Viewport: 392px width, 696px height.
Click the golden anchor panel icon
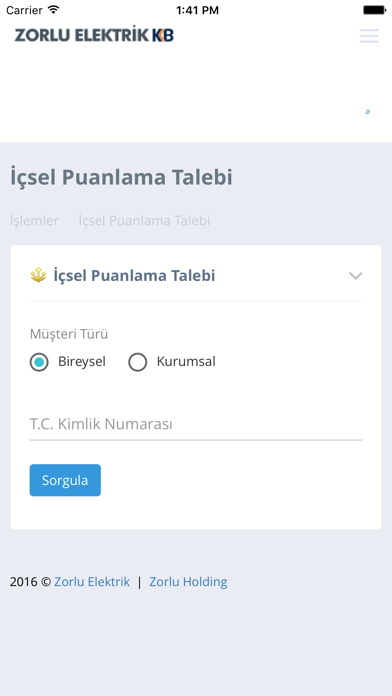39,276
